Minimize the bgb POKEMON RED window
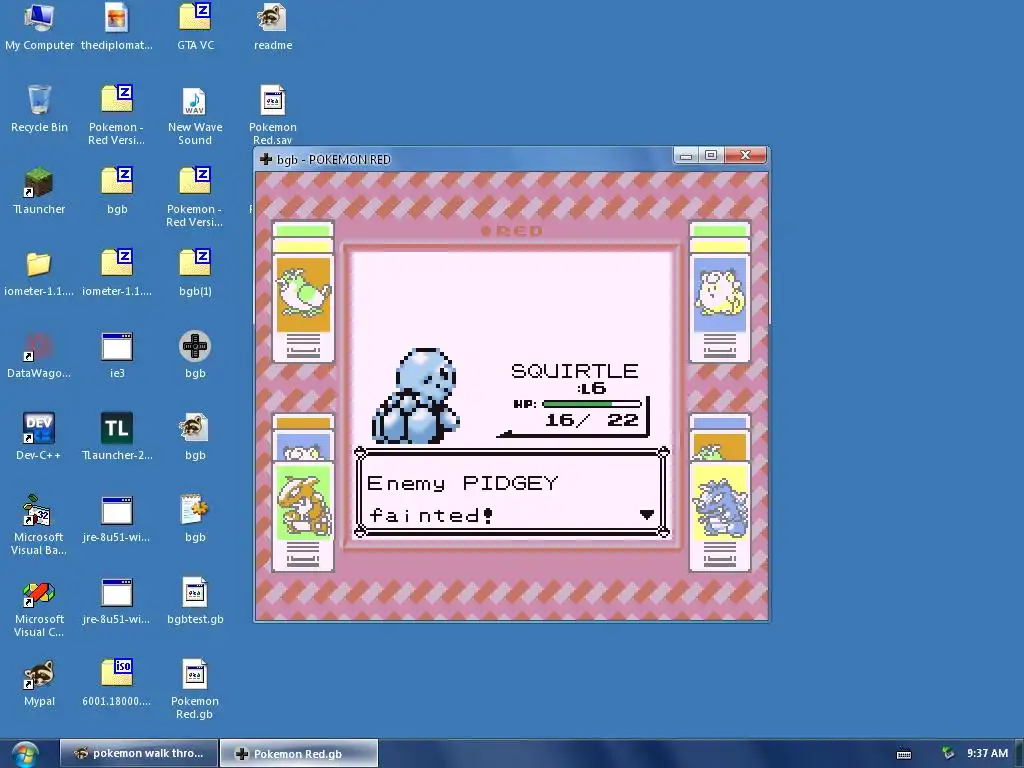Screen dimensions: 1024x768 [686, 155]
